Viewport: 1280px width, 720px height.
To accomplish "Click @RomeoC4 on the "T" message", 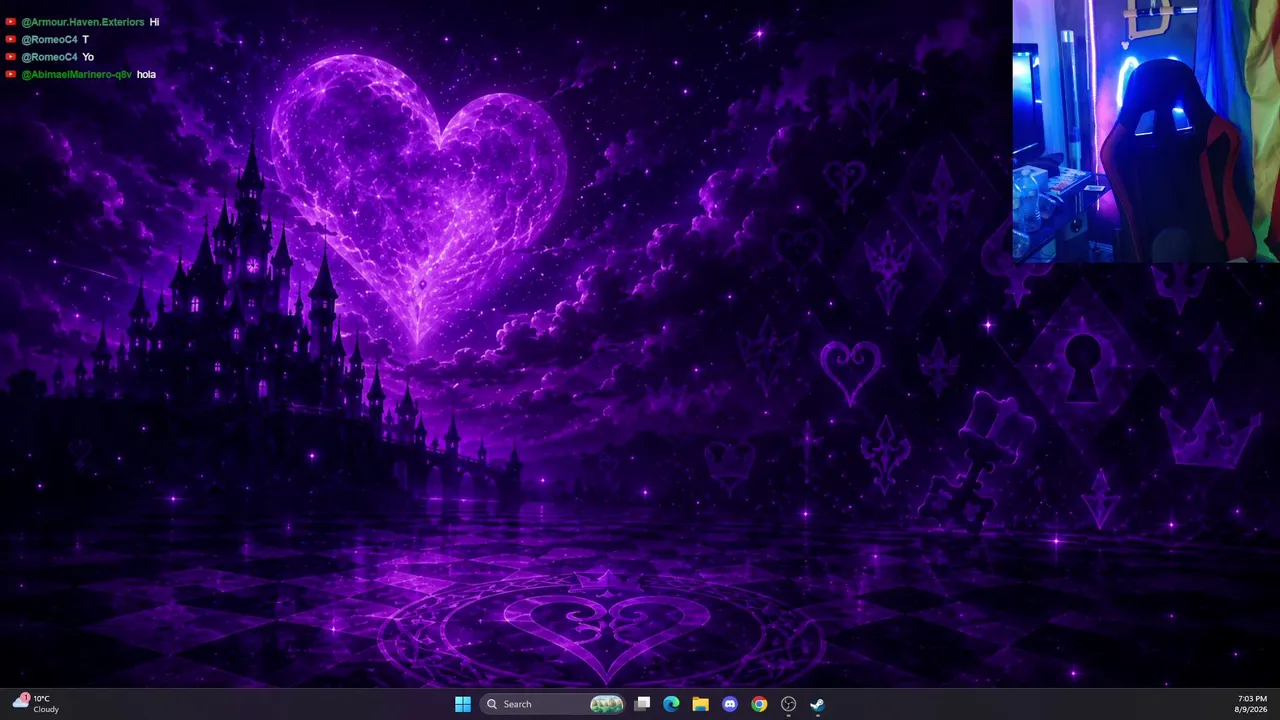I will [49, 39].
